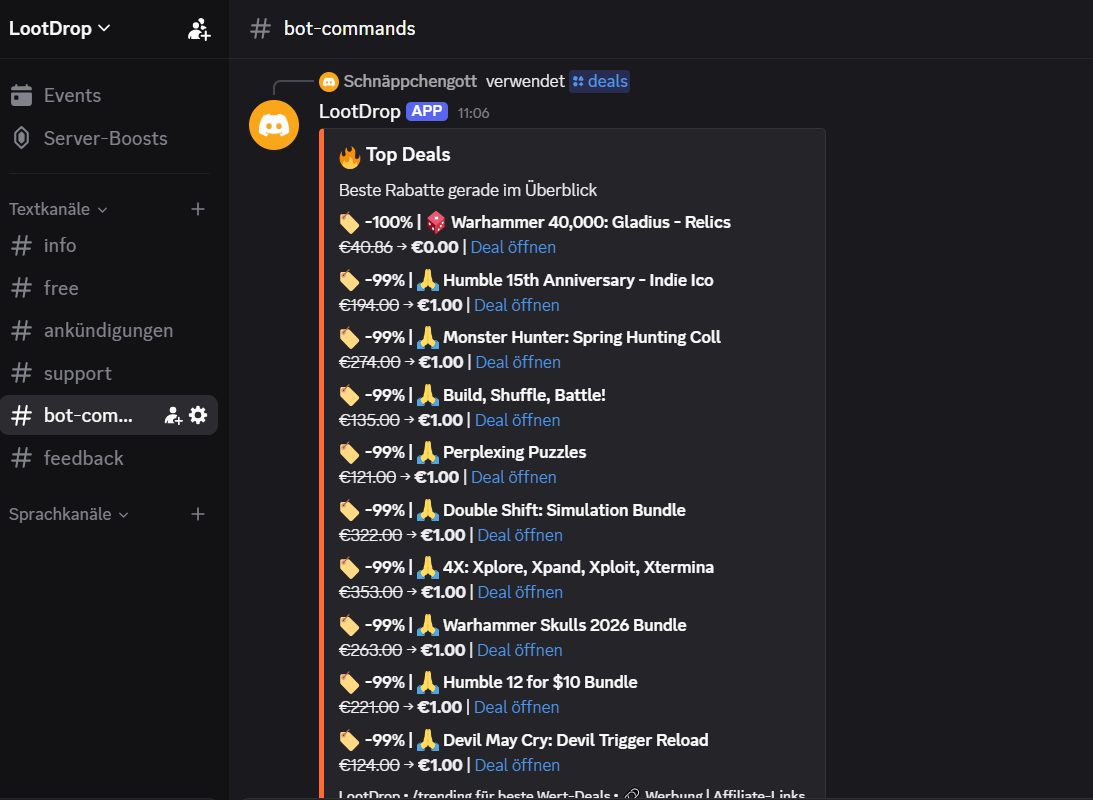This screenshot has height=800, width=1093.
Task: Open the Humble 12 for $10 Bundle deal link
Action: click(517, 707)
